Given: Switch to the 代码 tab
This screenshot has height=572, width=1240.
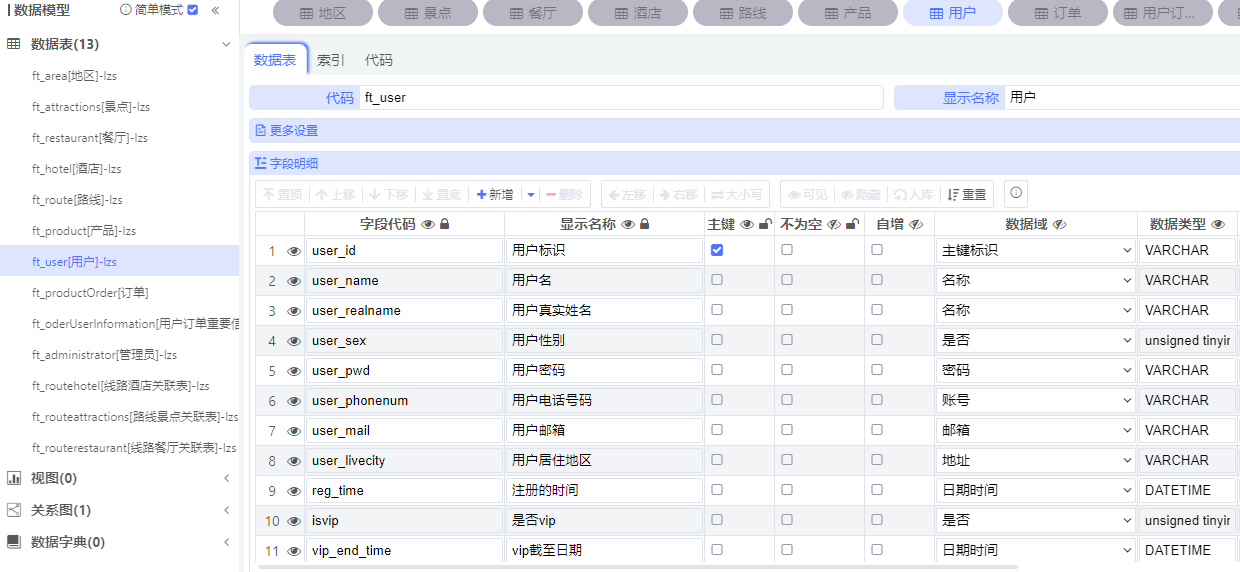Looking at the screenshot, I should (x=379, y=60).
